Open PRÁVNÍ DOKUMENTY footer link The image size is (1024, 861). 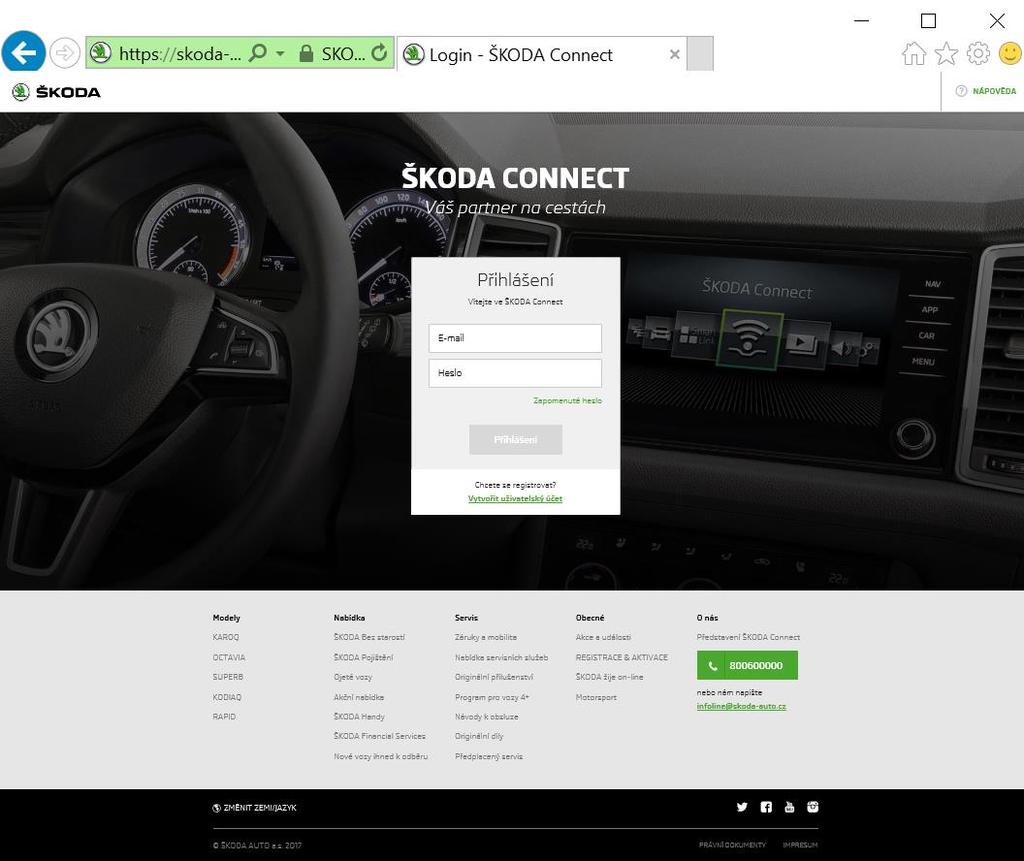coord(732,845)
